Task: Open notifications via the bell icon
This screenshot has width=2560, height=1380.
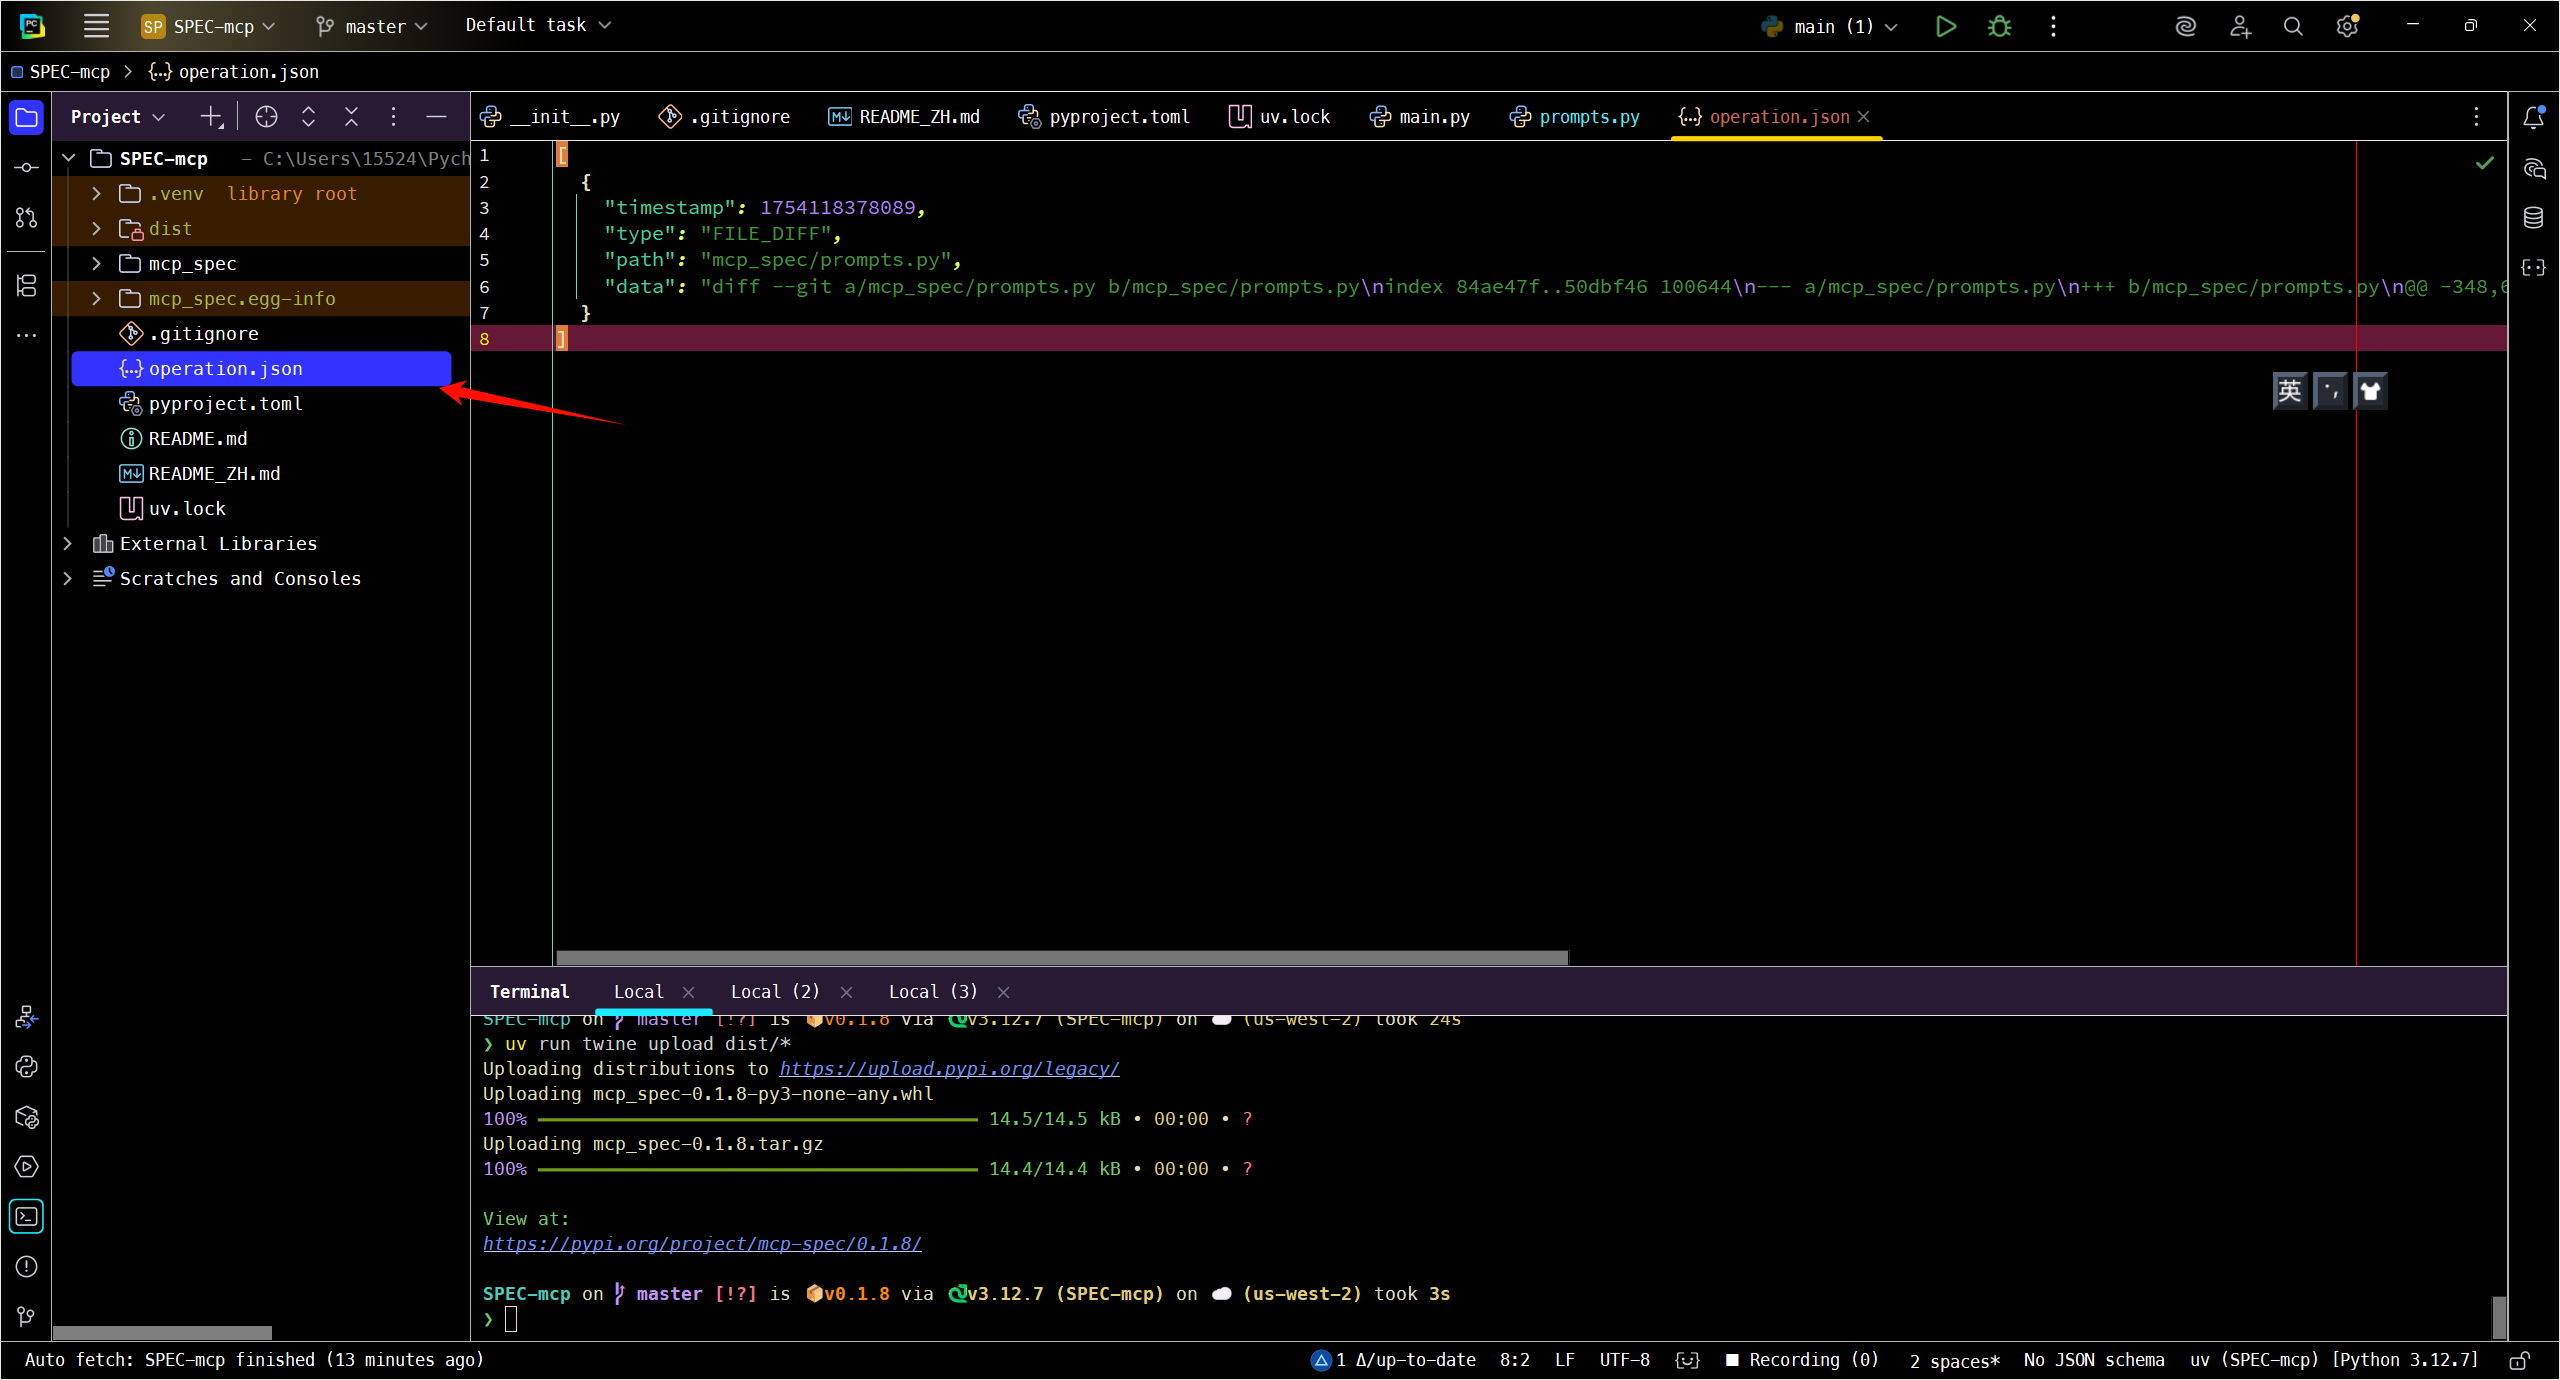Action: tap(2534, 117)
